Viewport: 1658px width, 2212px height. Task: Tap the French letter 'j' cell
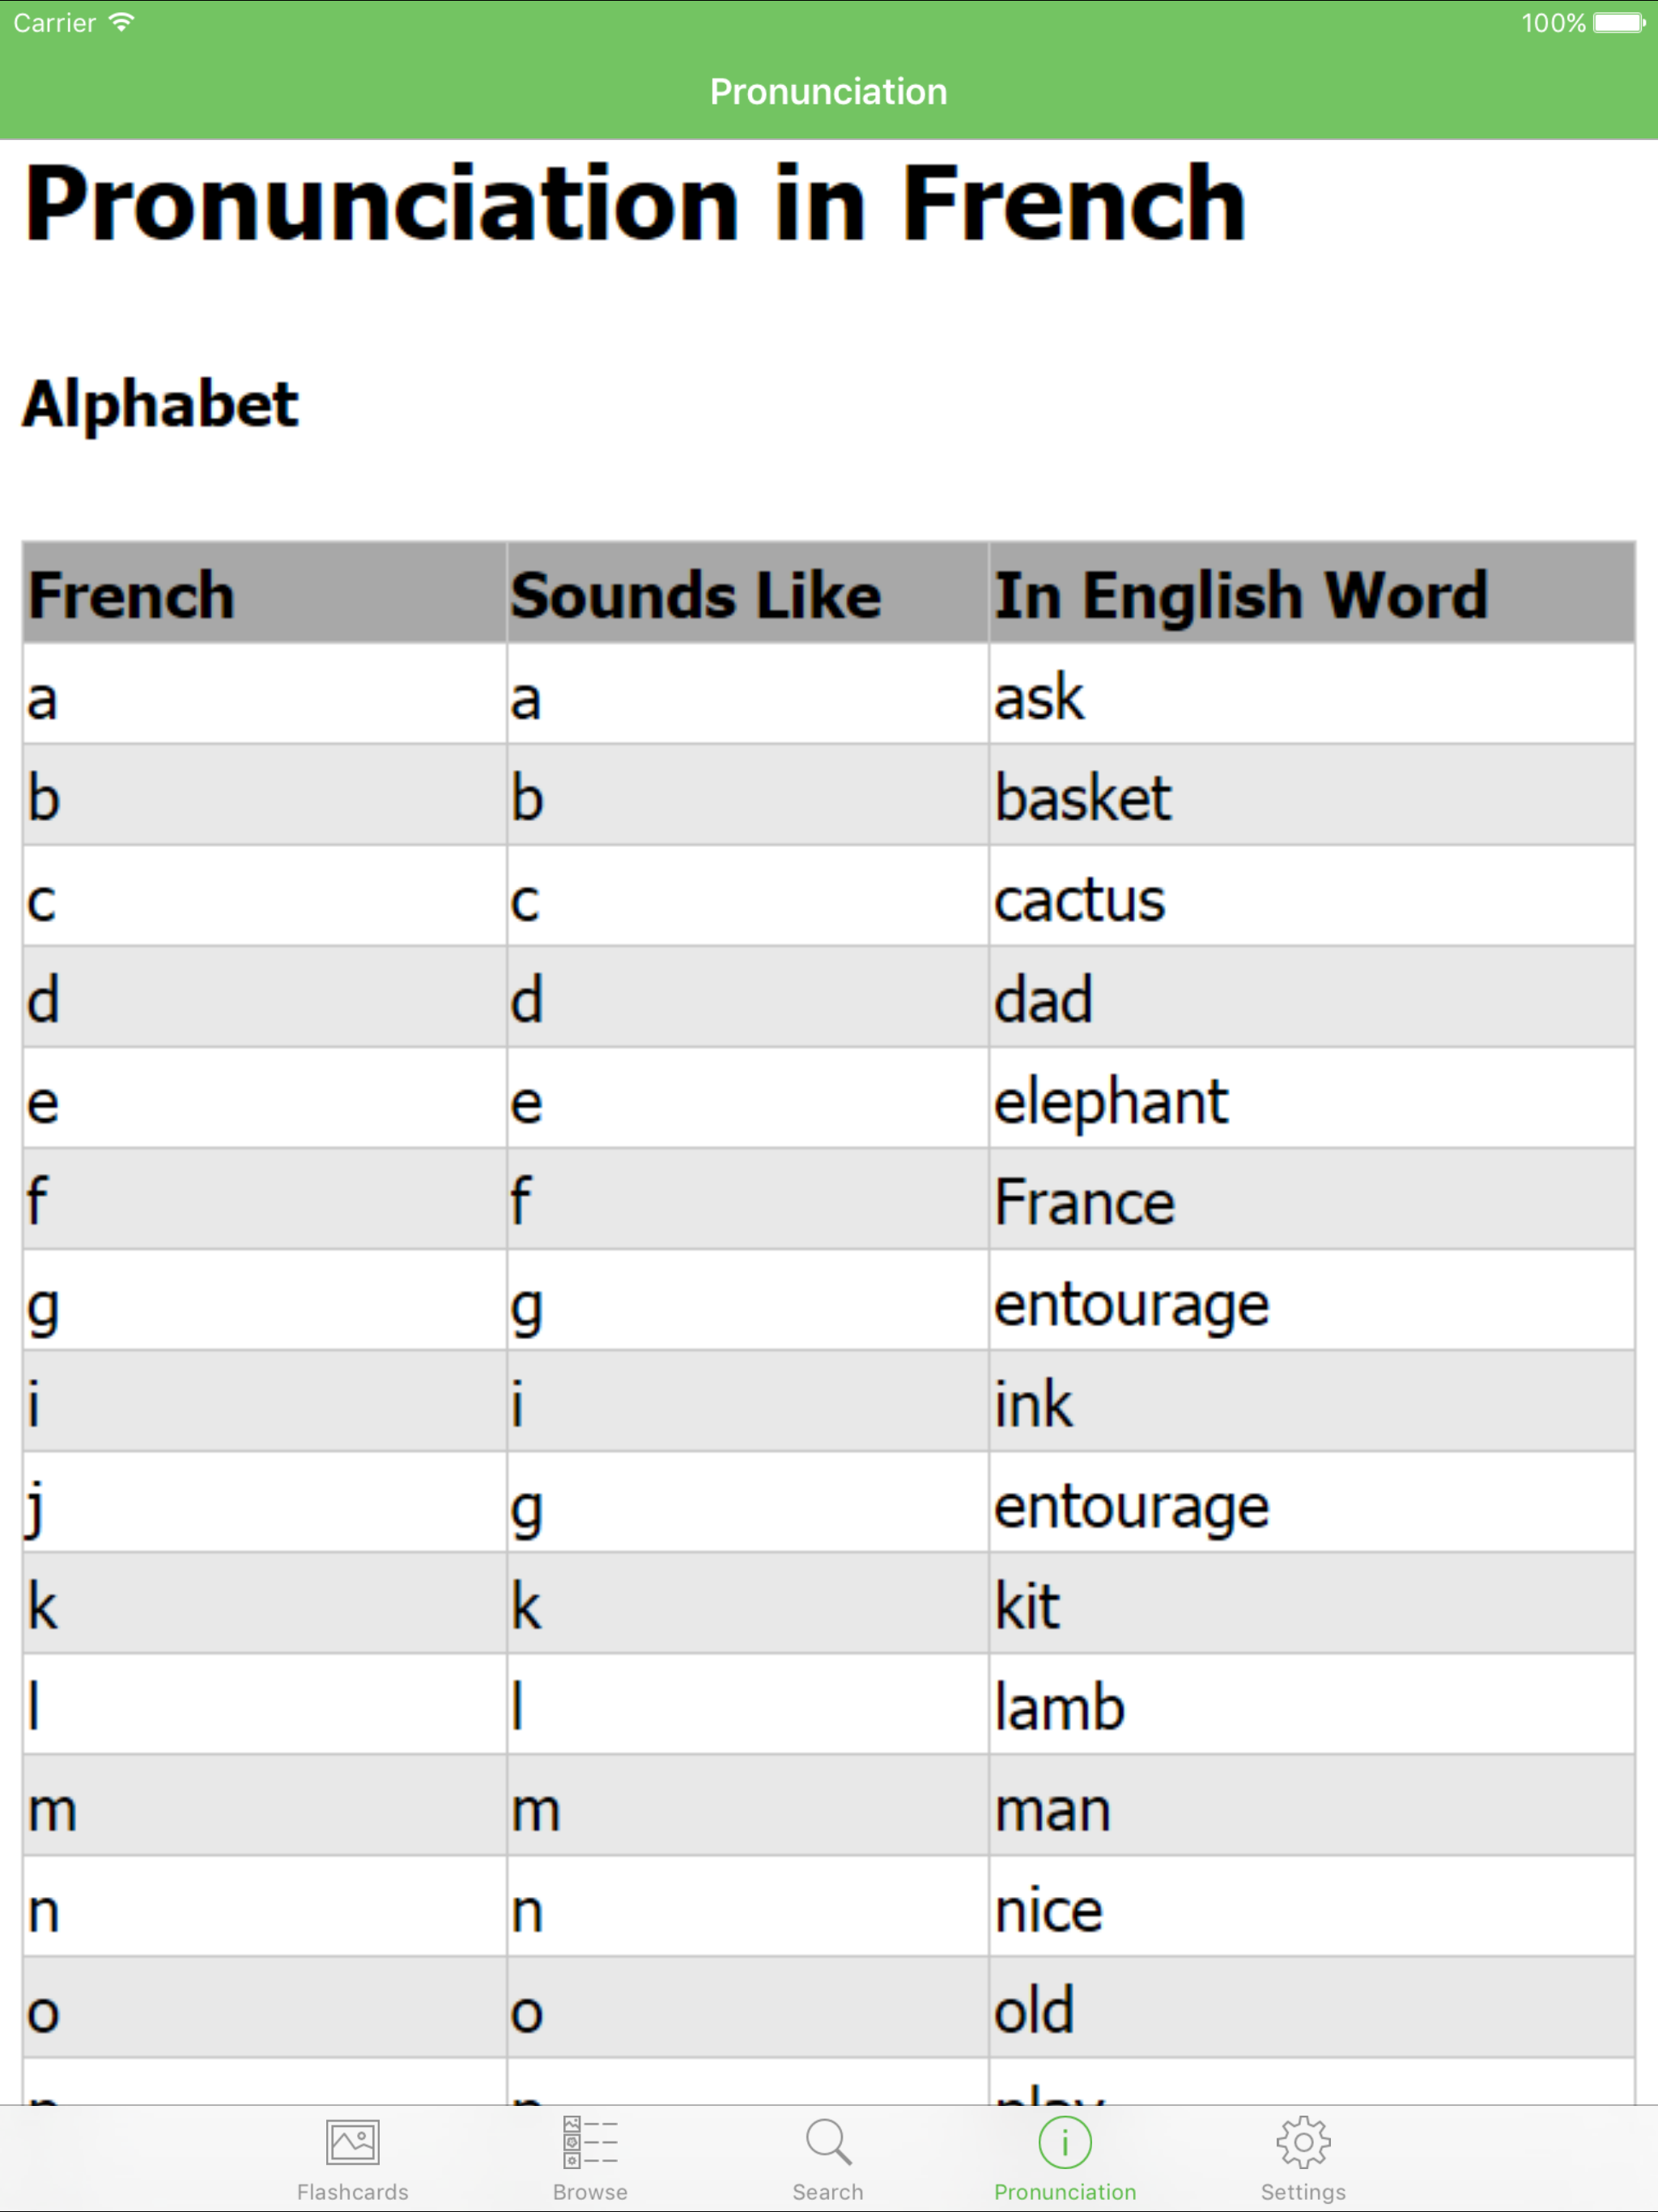[36, 1507]
